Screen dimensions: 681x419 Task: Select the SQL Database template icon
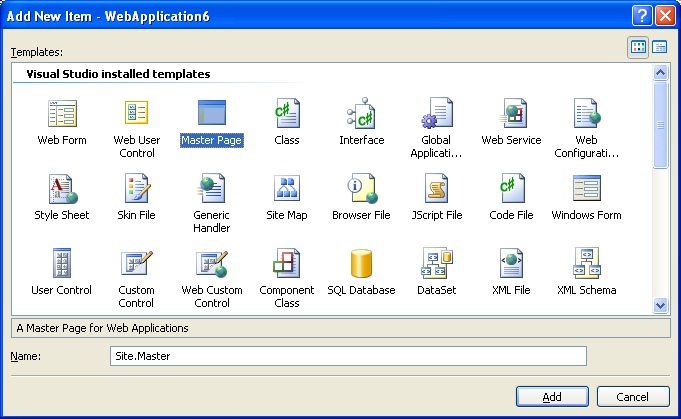point(361,263)
